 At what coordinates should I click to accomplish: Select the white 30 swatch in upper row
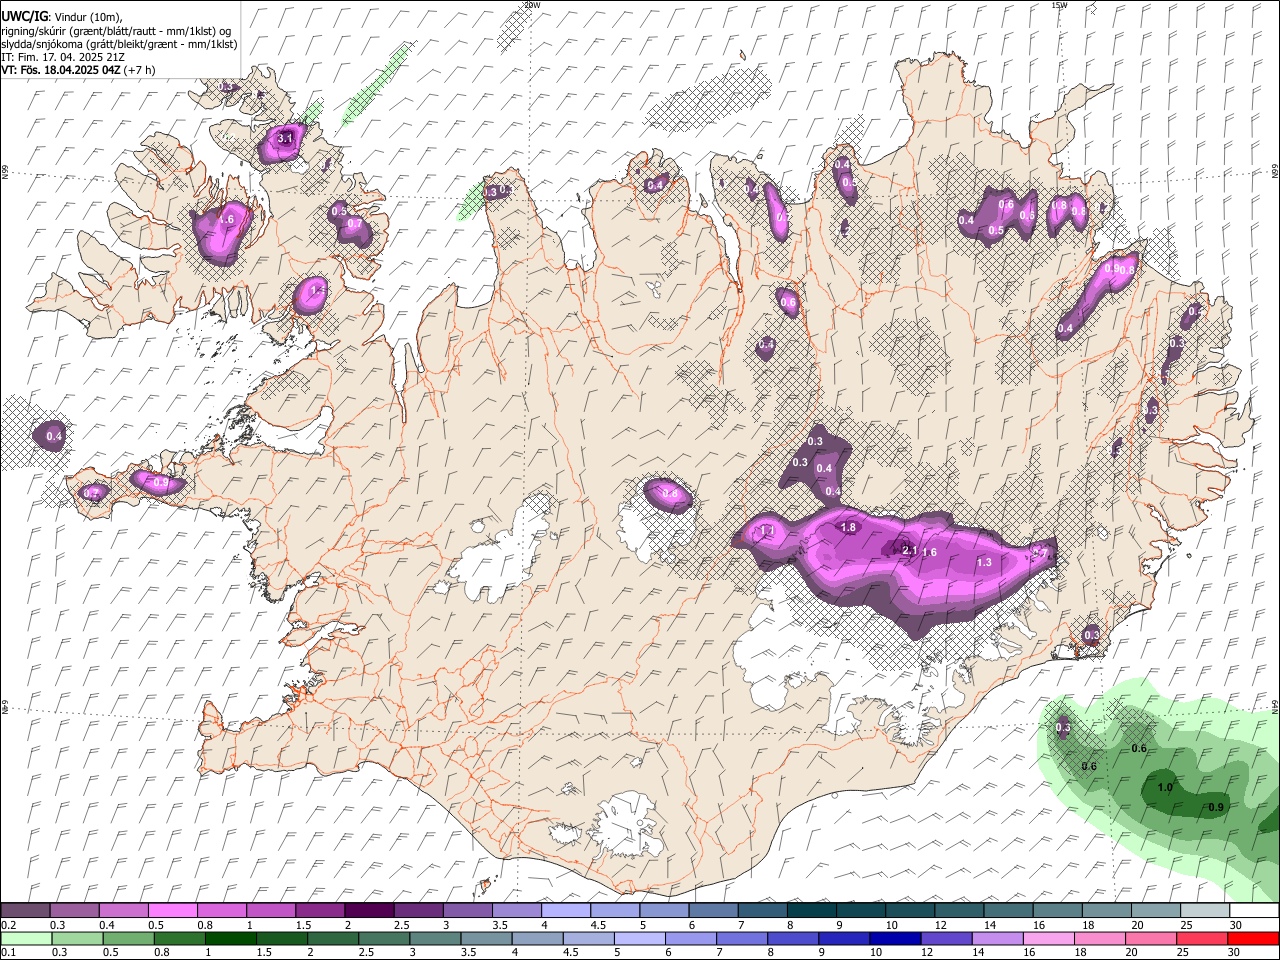pyautogui.click(x=1252, y=911)
